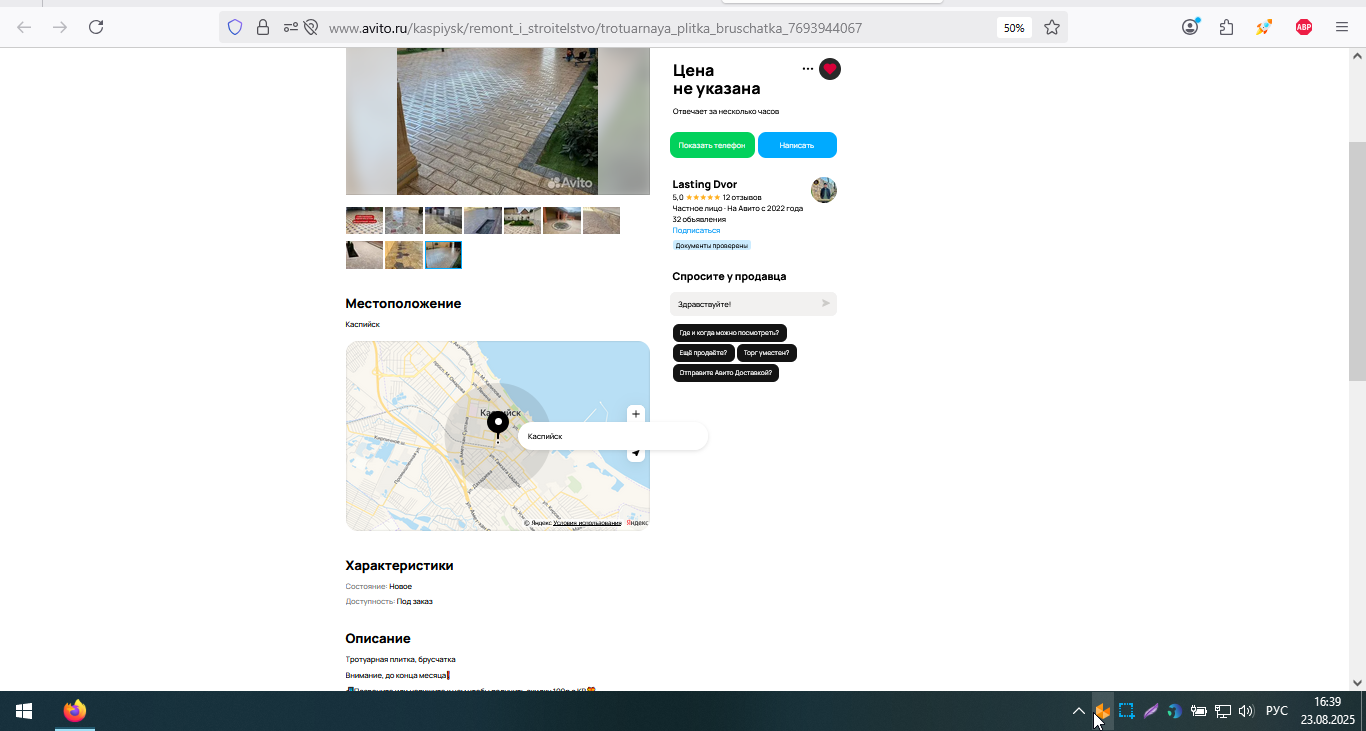Click the Здравствуйте! message input field
This screenshot has width=1366, height=731.
pos(745,304)
